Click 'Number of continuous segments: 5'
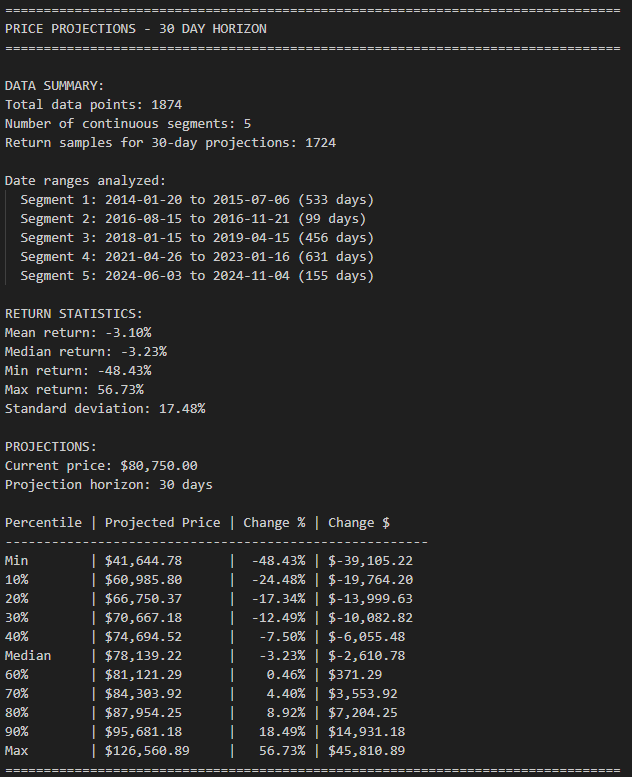Viewport: 632px width, 777px height. click(x=128, y=124)
